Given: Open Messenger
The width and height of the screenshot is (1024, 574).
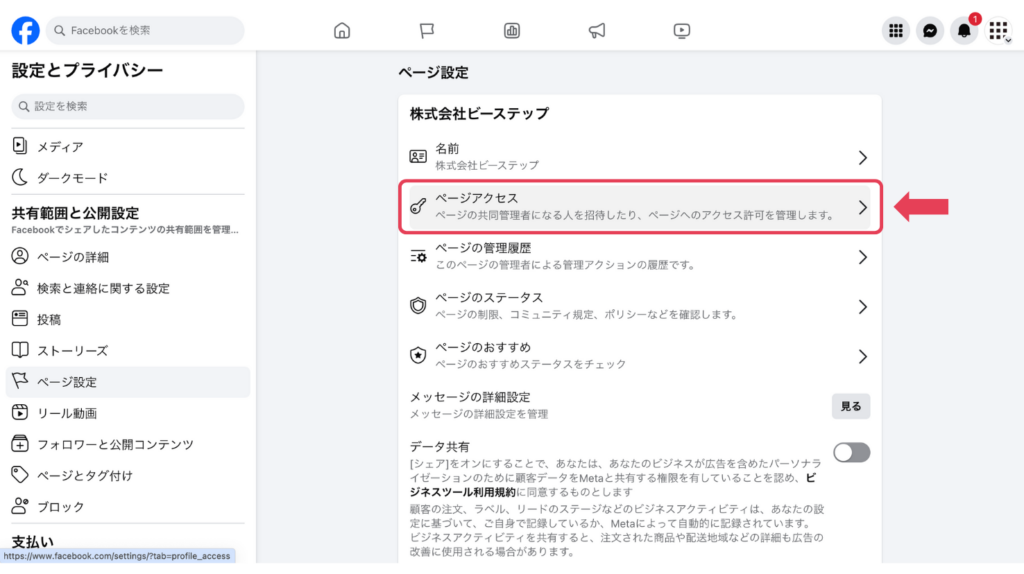Looking at the screenshot, I should [929, 31].
